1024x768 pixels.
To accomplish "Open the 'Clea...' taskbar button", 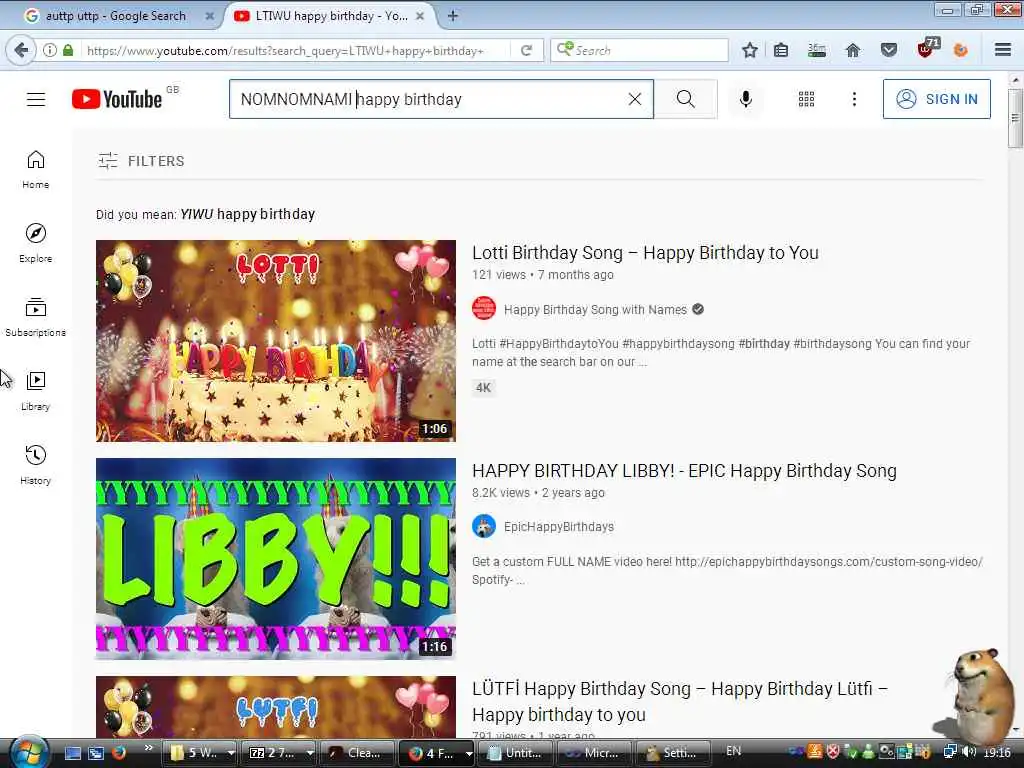I will (x=358, y=753).
